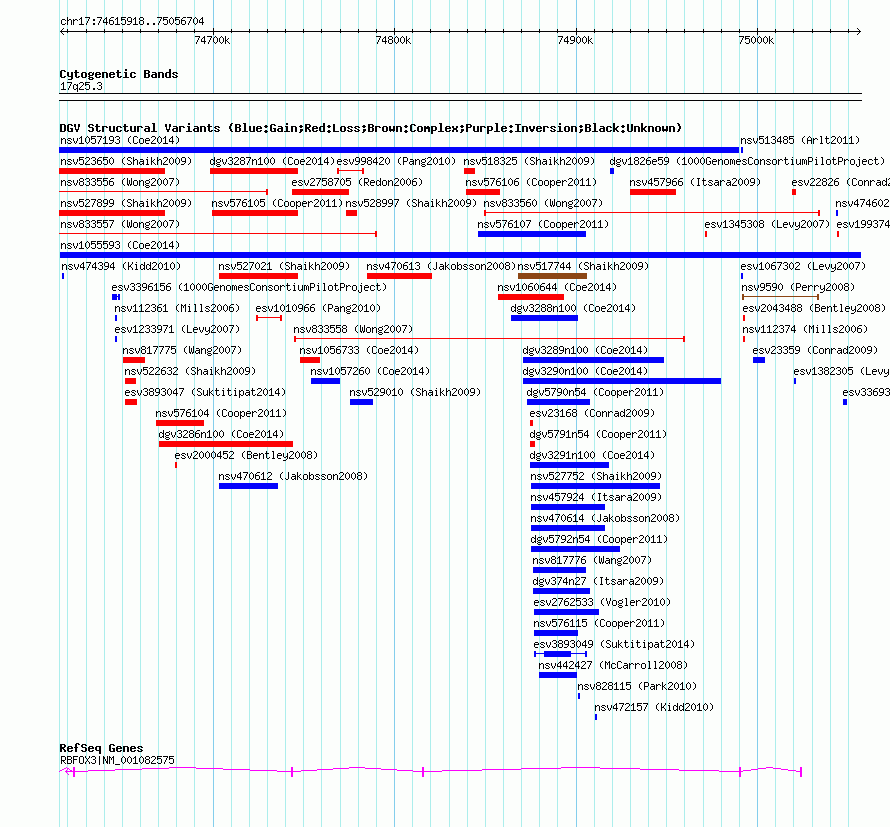Viewport: 890px width, 827px height.
Task: Open nsv522632 (Shaikh2009) variant
Action: click(190, 371)
